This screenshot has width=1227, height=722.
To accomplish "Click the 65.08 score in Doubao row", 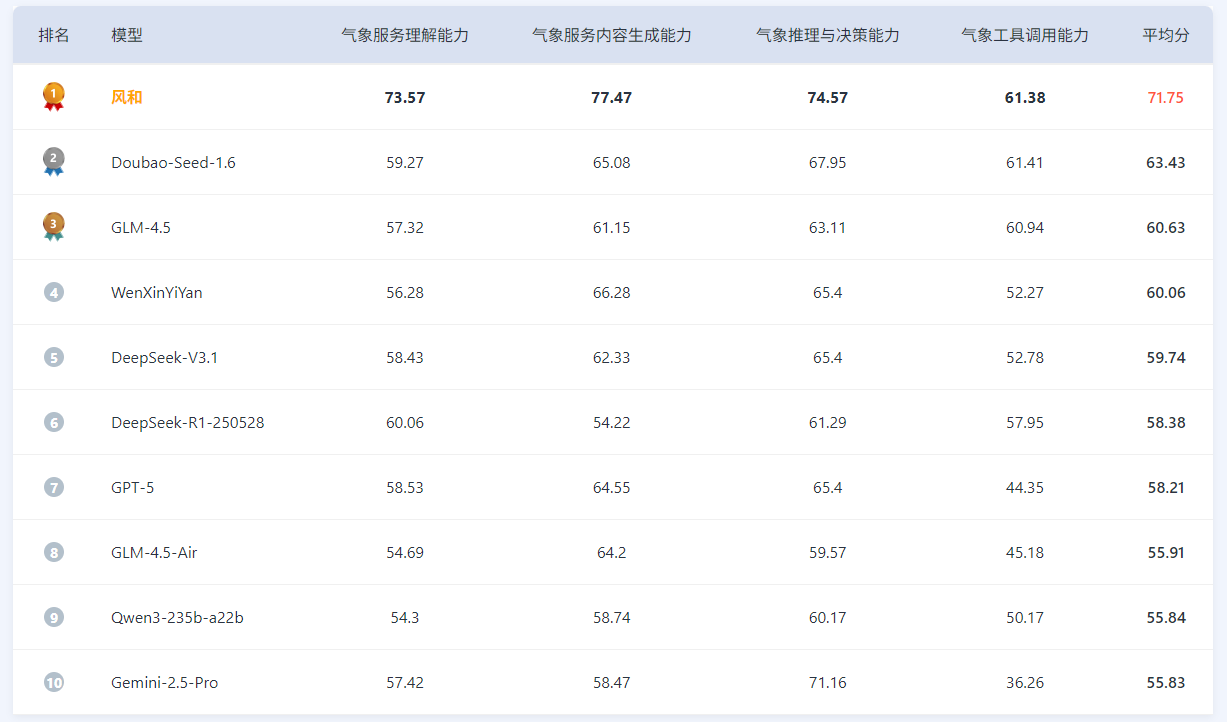I will coord(612,162).
